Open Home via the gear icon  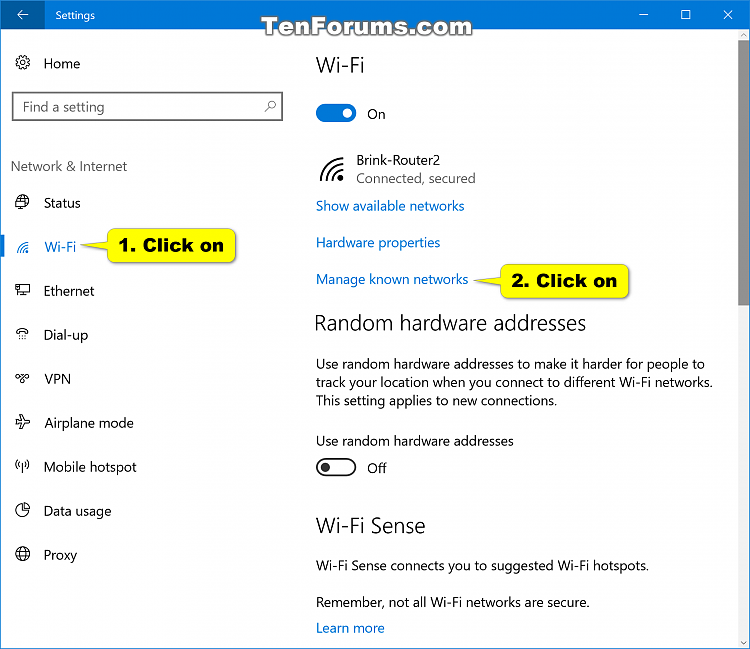[x=23, y=63]
